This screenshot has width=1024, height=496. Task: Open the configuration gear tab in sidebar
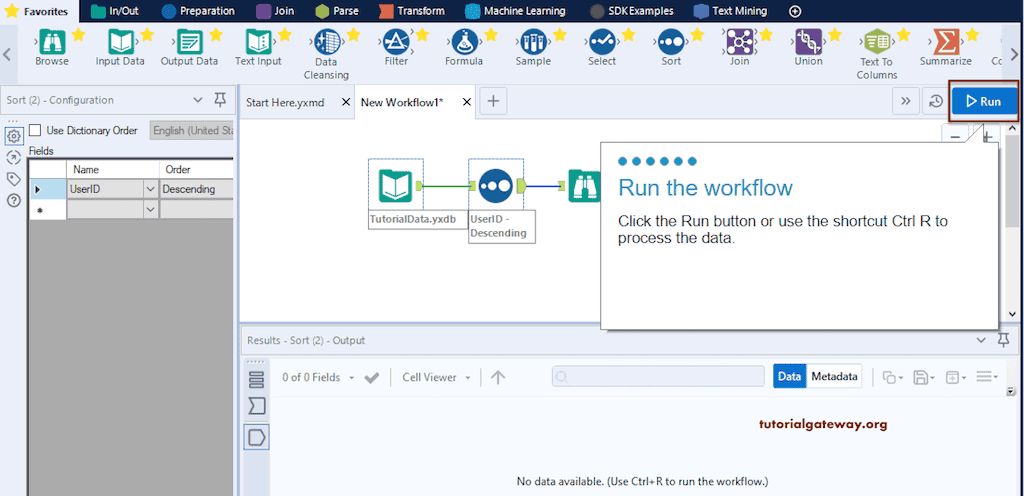coord(13,136)
